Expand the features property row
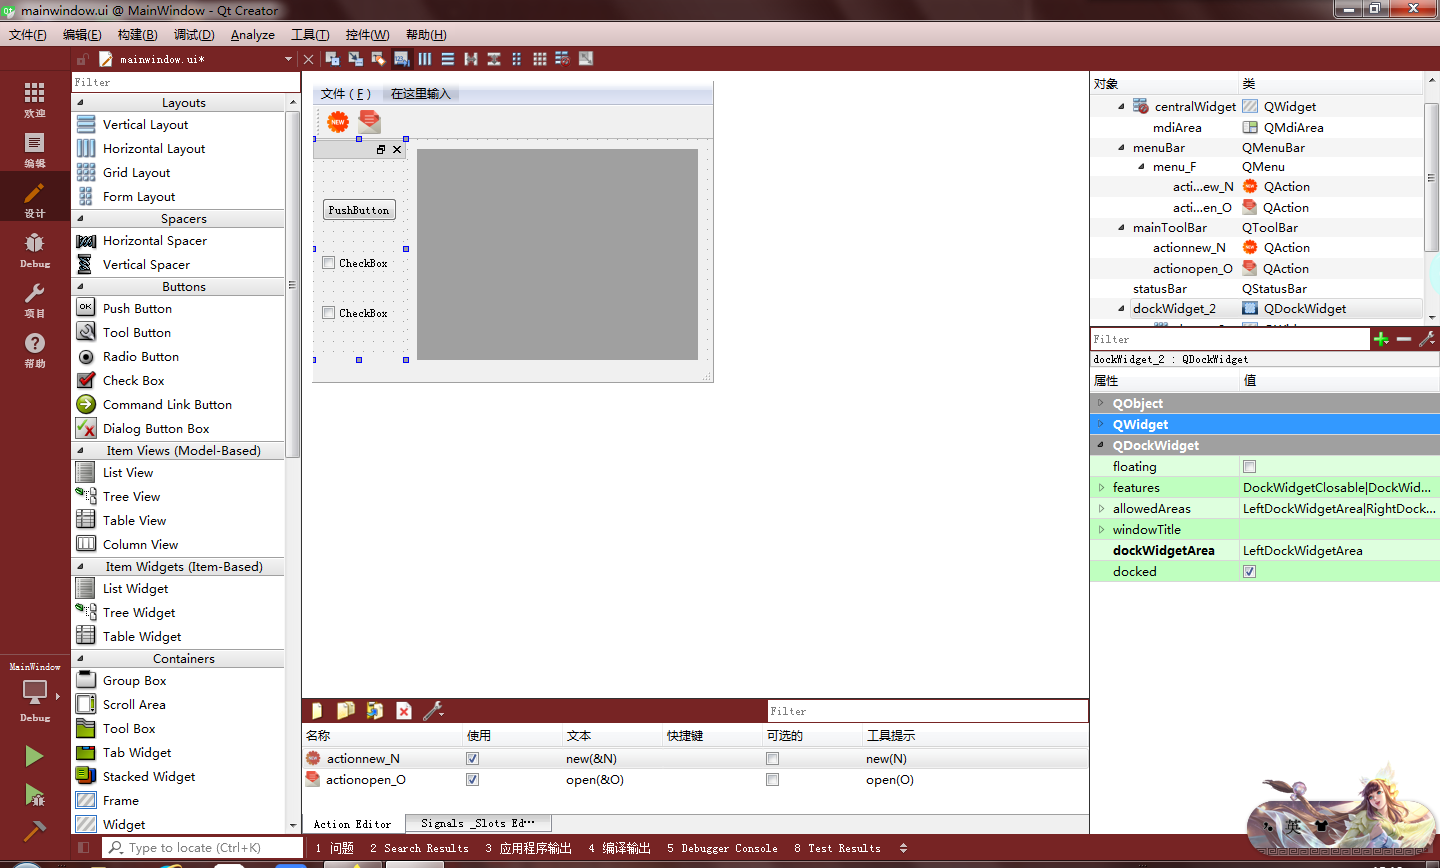 pos(1102,487)
